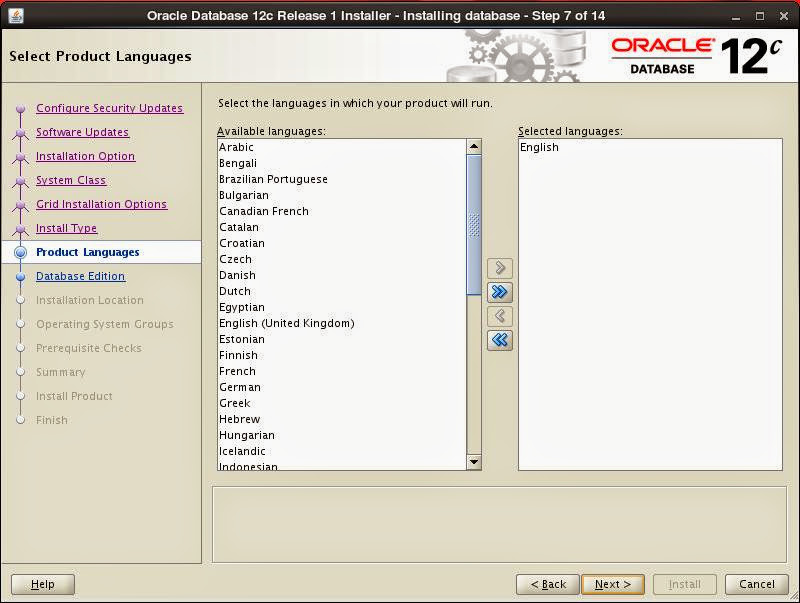
Task: Maximize the installer window
Action: pos(760,16)
